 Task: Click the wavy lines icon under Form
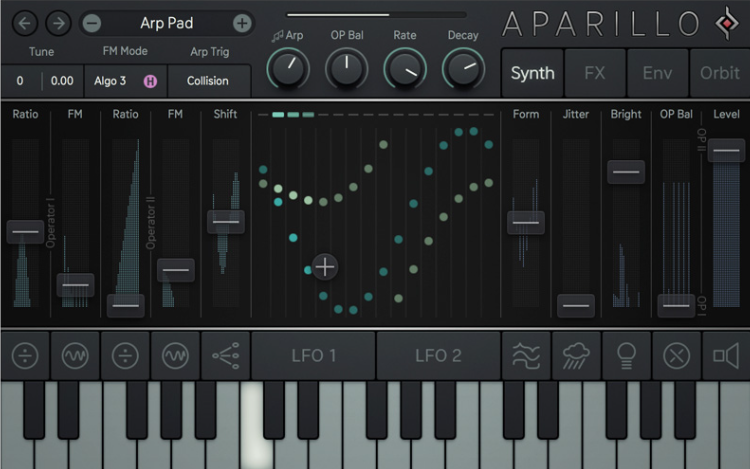[x=526, y=356]
